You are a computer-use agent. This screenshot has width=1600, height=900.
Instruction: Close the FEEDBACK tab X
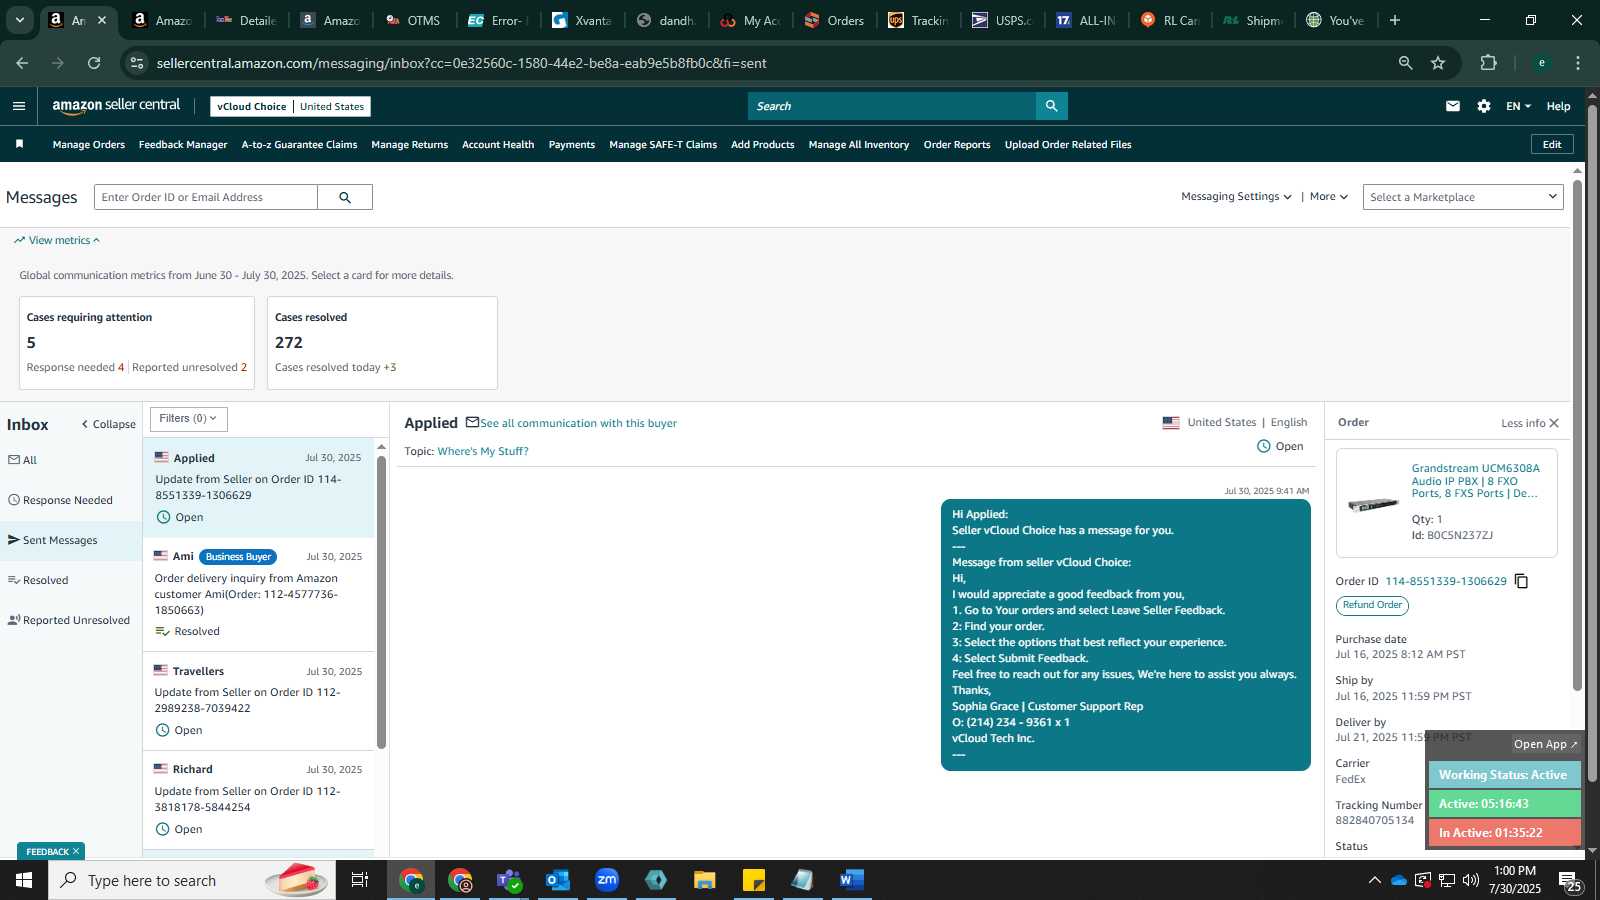76,851
